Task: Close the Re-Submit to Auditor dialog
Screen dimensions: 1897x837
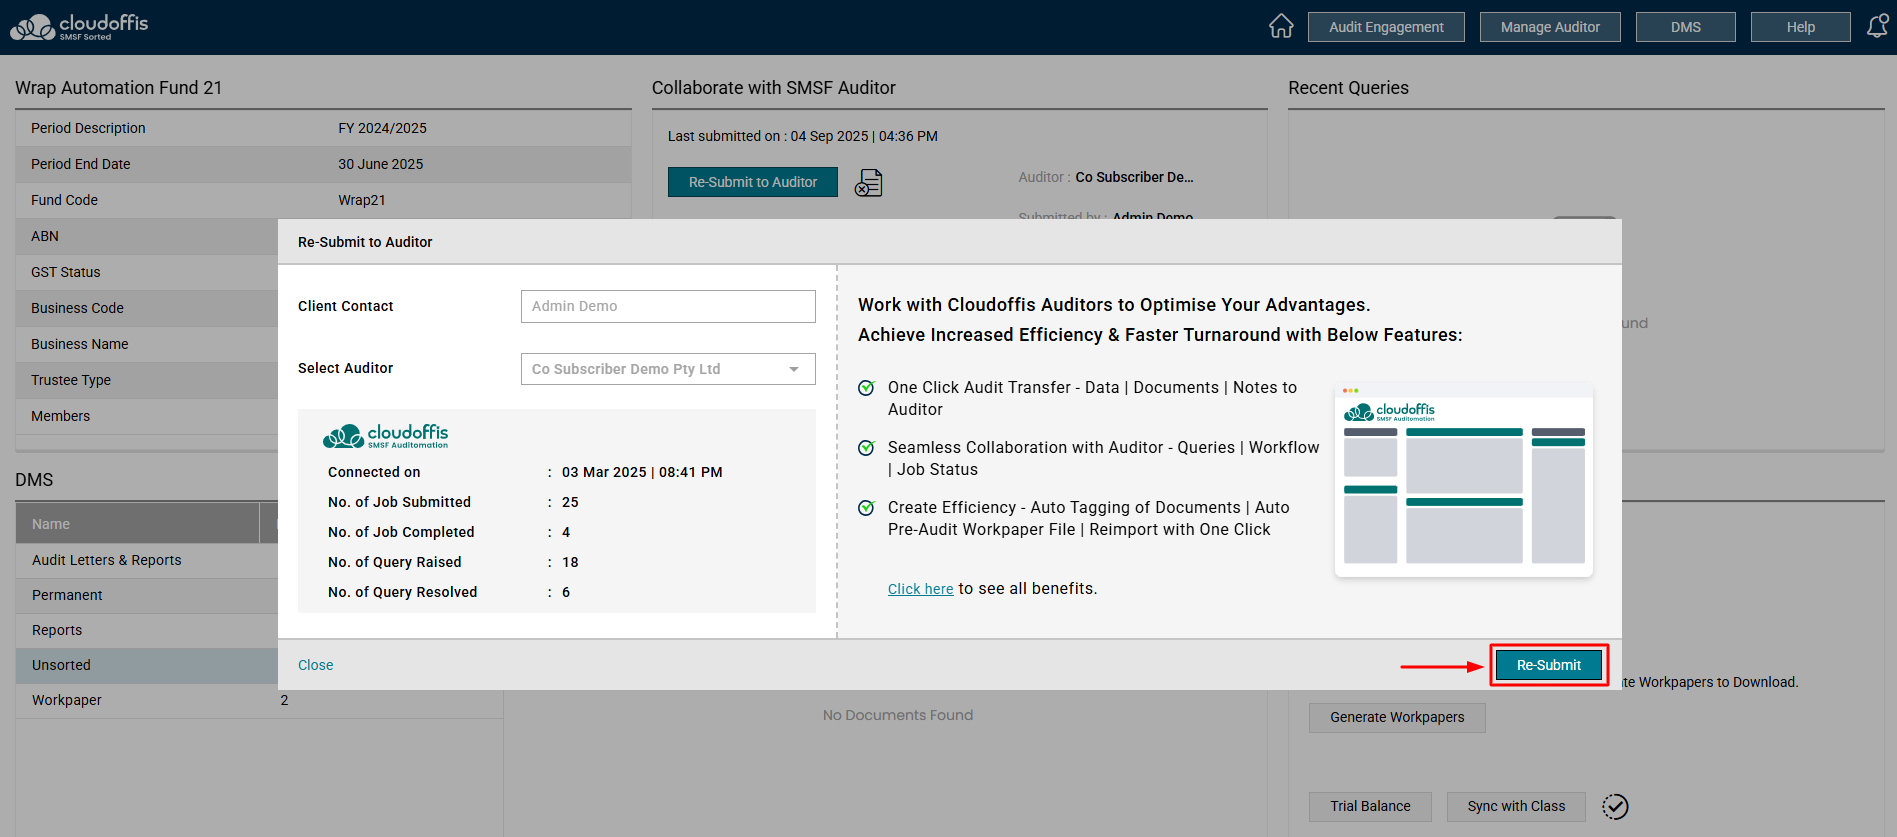Action: click(316, 665)
